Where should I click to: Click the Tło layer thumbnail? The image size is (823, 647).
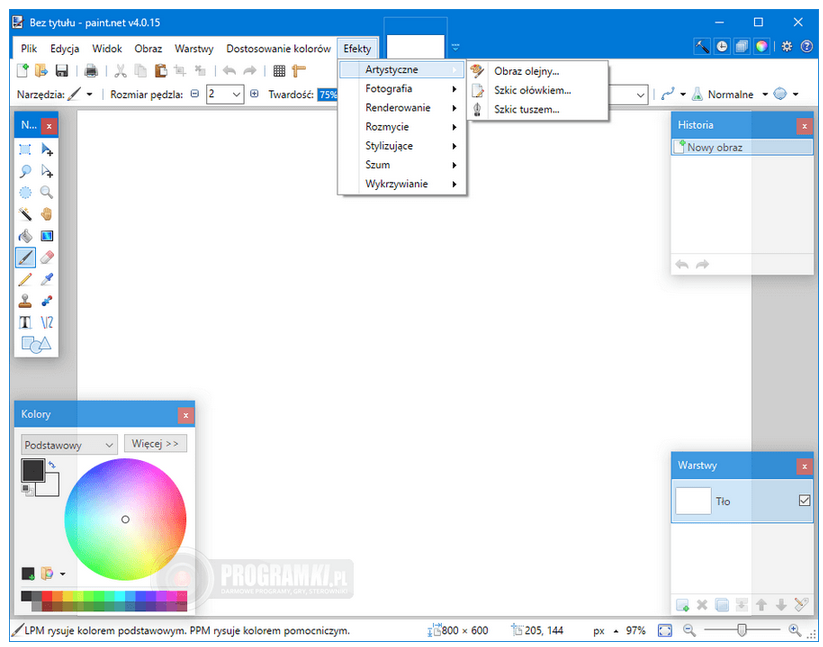pyautogui.click(x=693, y=501)
